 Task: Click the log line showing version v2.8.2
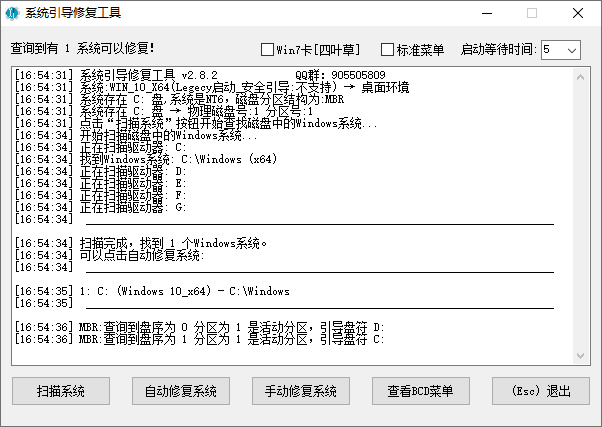click(x=150, y=75)
